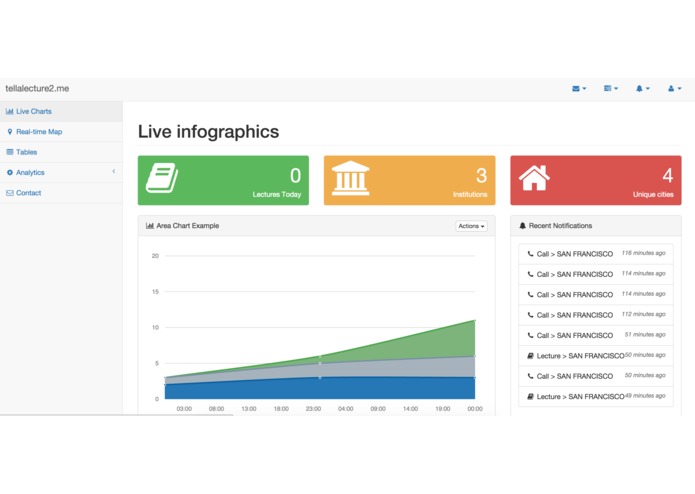Open the bell alerts dropdown
695x494 pixels.
coord(643,89)
